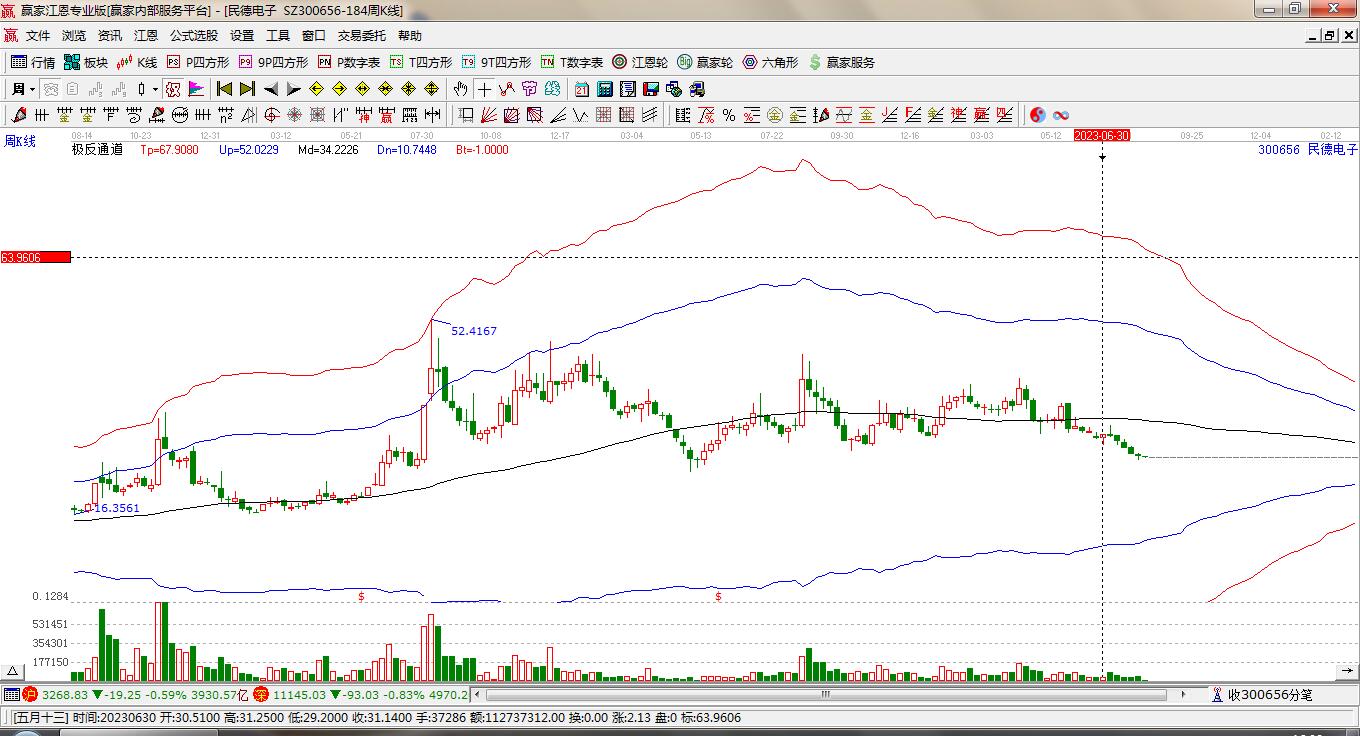Click the 极 indicator toggle icon
Viewport: 1360px width, 736px height.
(x=173, y=89)
